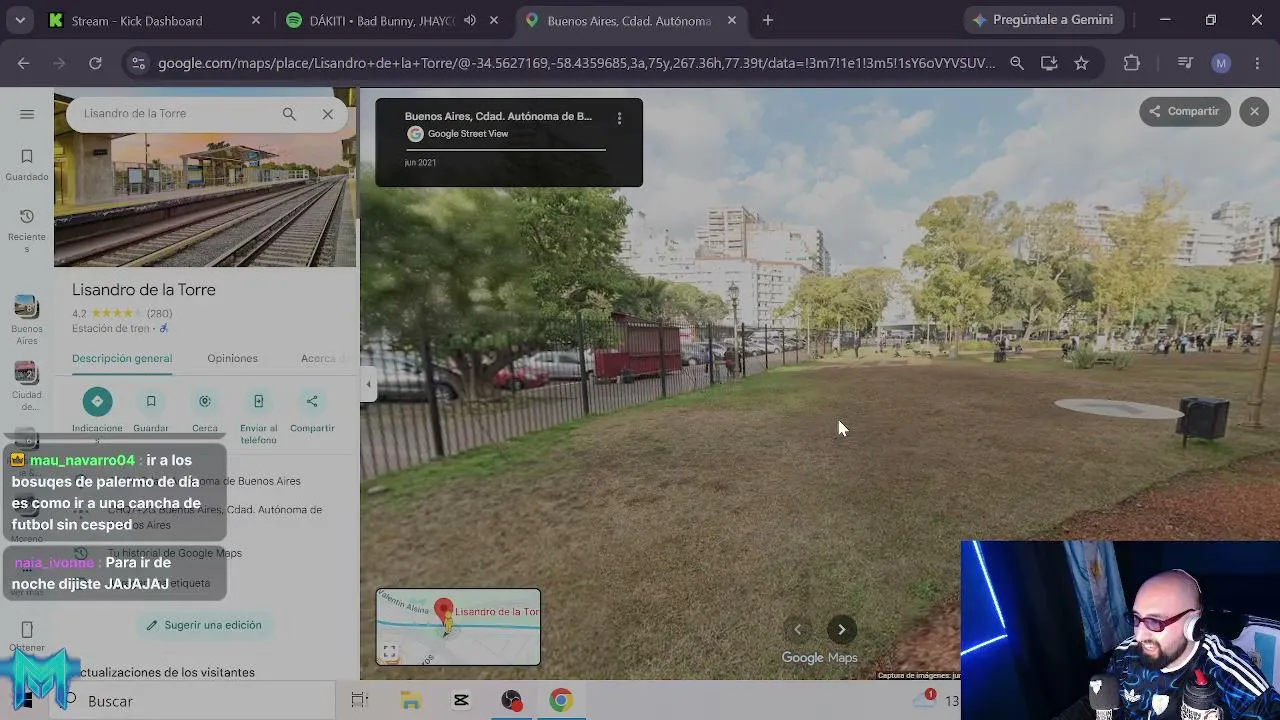
Task: Close the Kick Dashboard tab
Action: (256, 21)
